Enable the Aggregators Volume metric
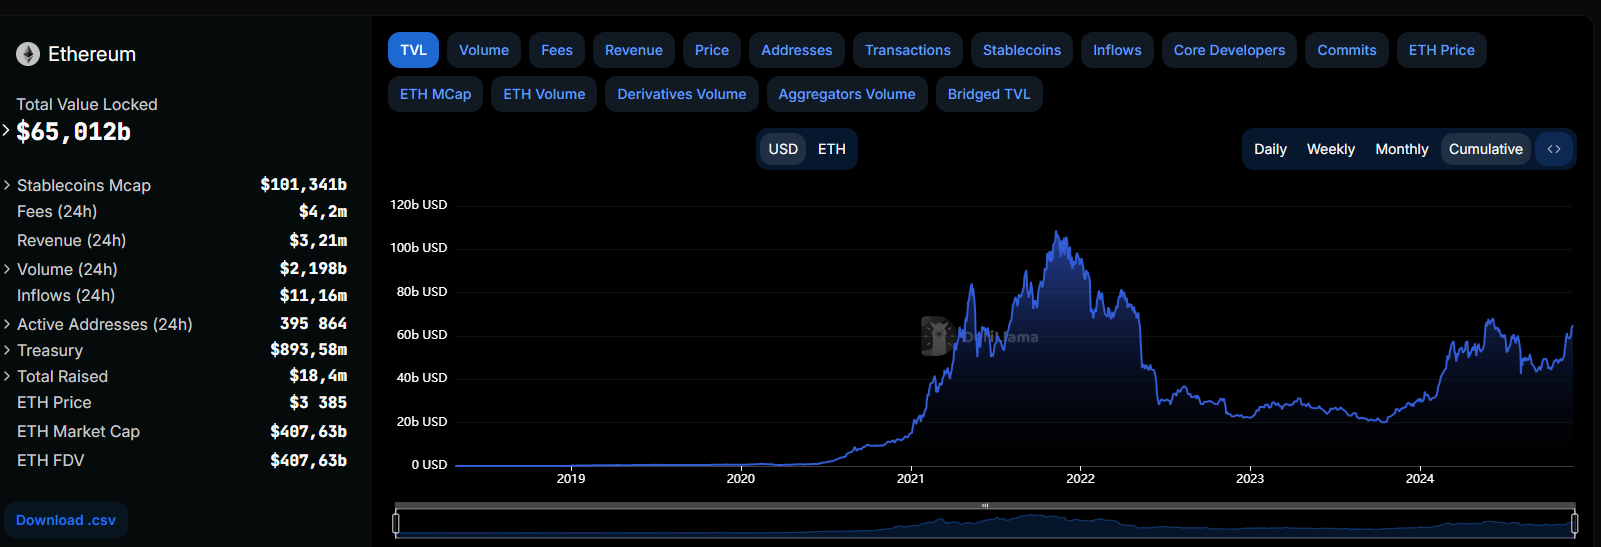Screen dimensions: 1601x547 coord(847,94)
